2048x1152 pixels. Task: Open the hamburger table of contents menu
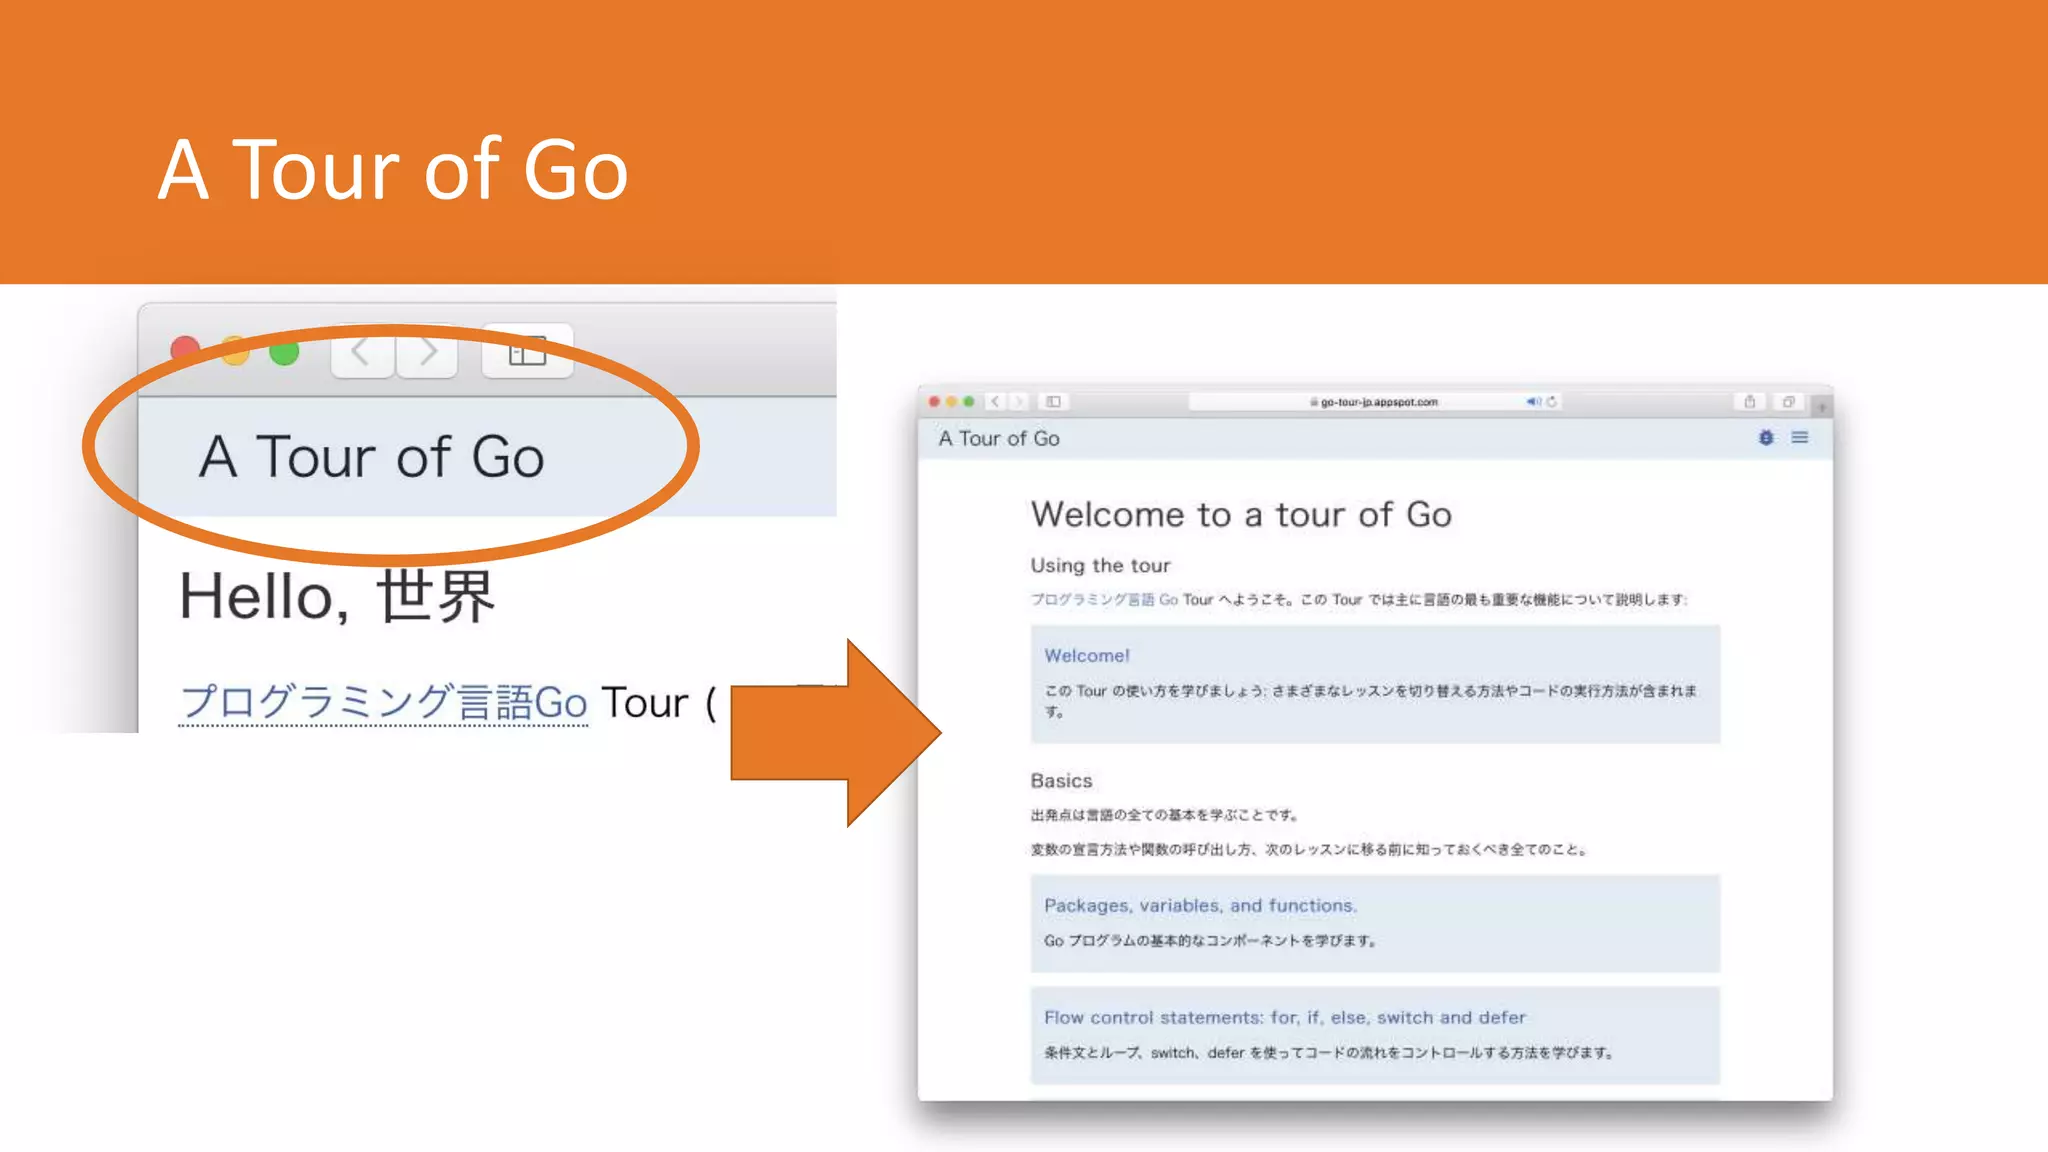point(1800,438)
